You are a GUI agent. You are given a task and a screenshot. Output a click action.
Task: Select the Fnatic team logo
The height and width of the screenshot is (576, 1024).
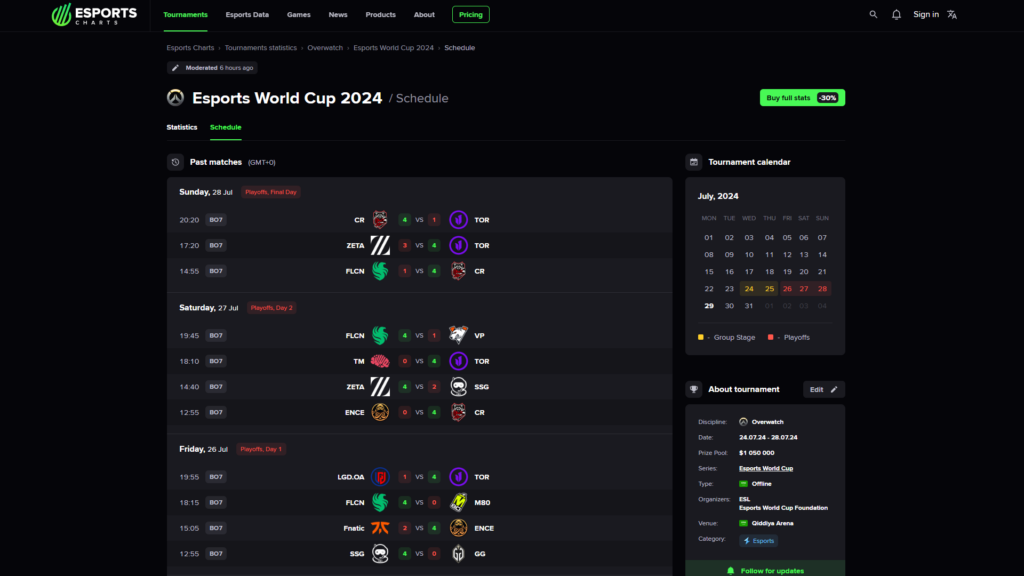380,527
